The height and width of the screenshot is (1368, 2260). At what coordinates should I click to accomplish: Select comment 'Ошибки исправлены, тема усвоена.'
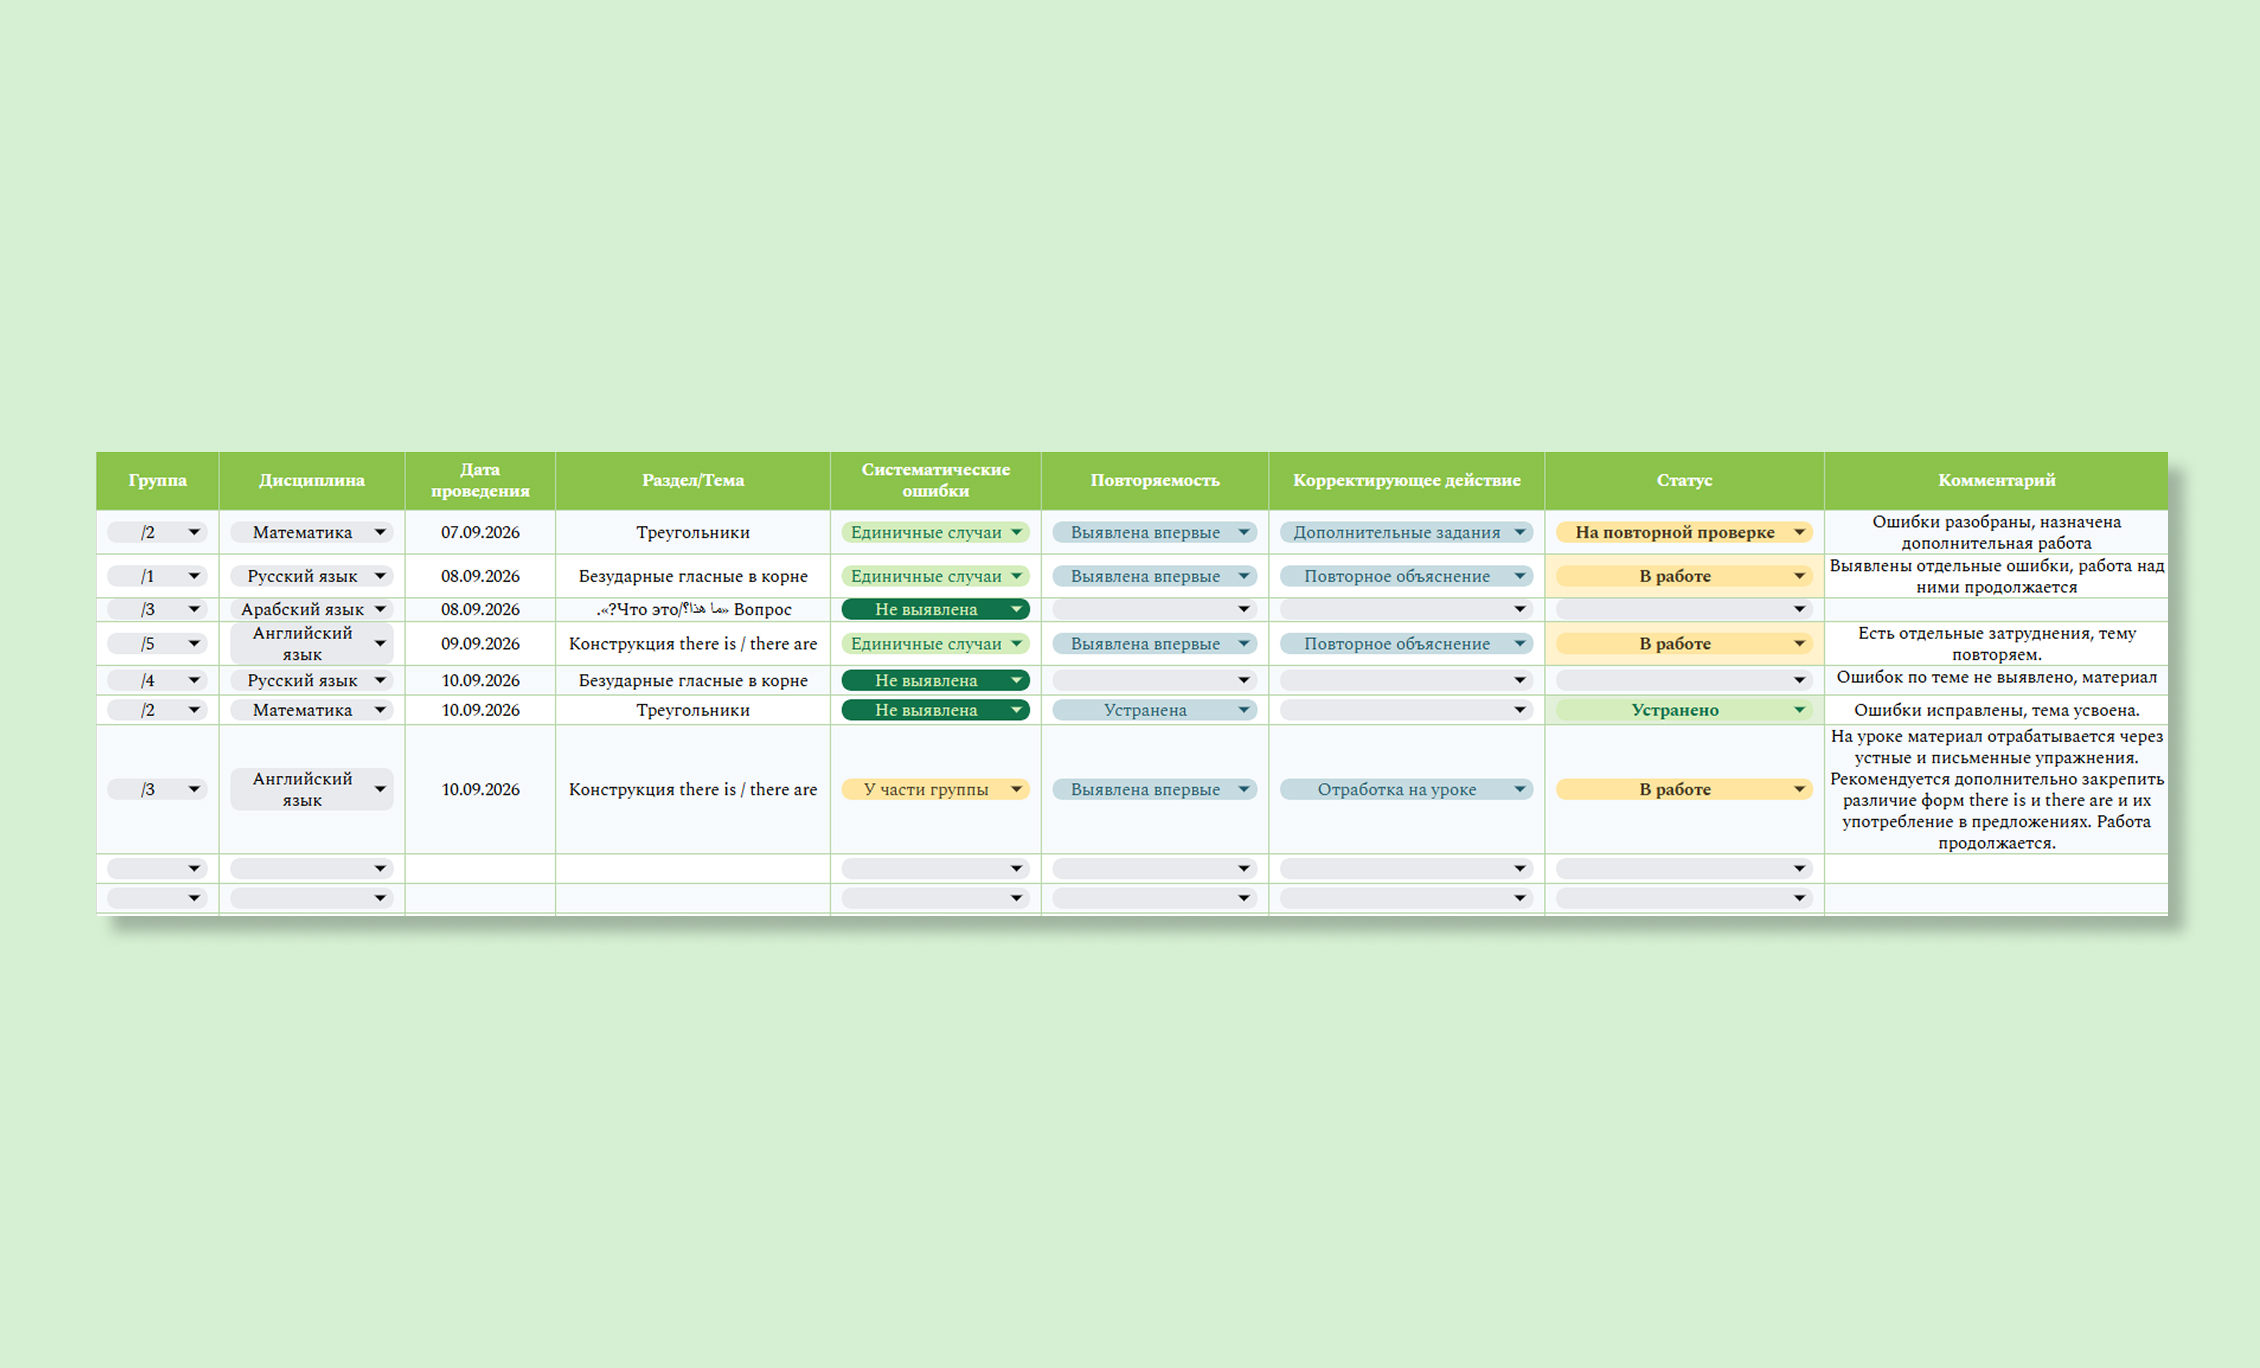(x=1996, y=710)
